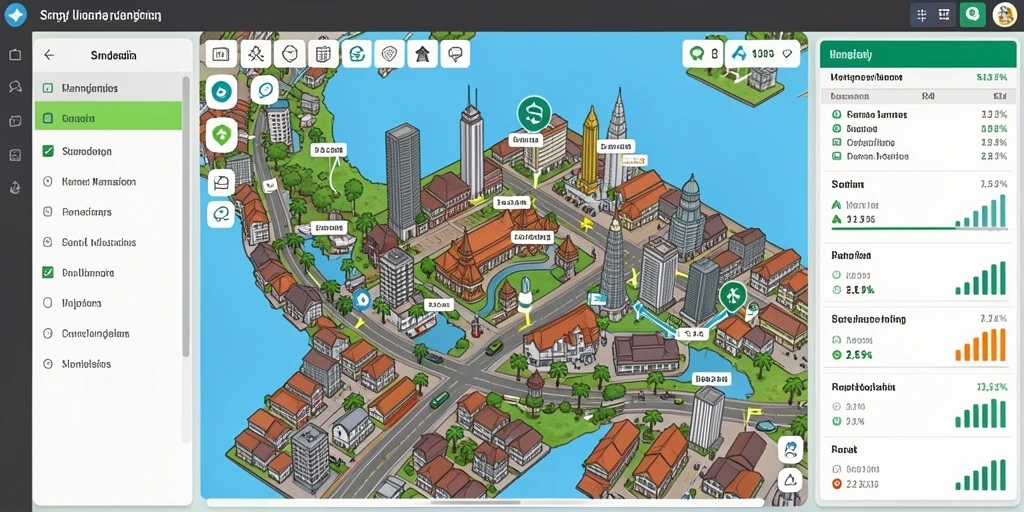Click the green header of the right statistics panel

pyautogui.click(x=918, y=55)
